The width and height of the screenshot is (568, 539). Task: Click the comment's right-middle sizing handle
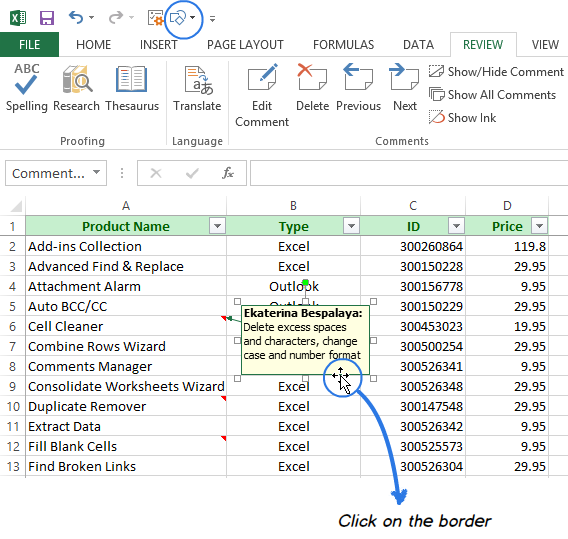point(373,340)
